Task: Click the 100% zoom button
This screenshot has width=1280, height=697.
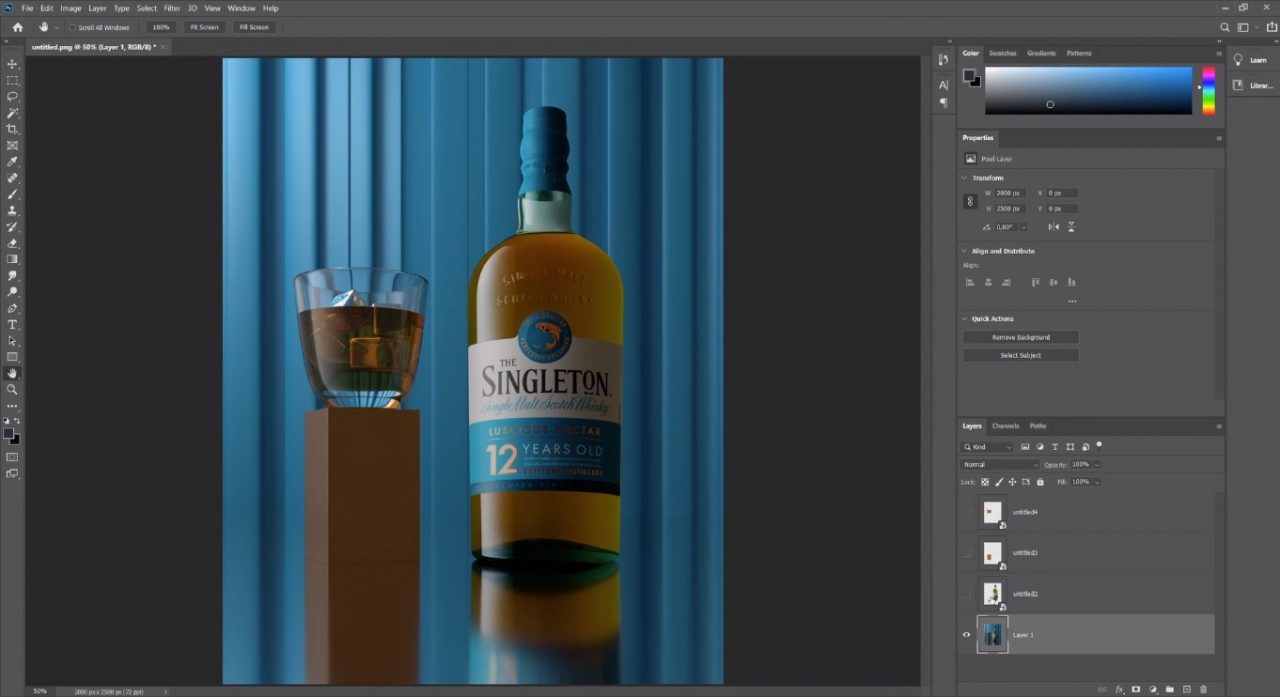Action: (x=160, y=27)
